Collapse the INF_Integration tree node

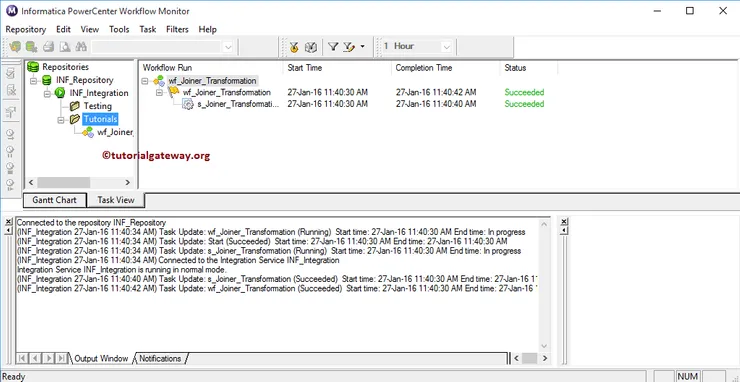click(47, 93)
